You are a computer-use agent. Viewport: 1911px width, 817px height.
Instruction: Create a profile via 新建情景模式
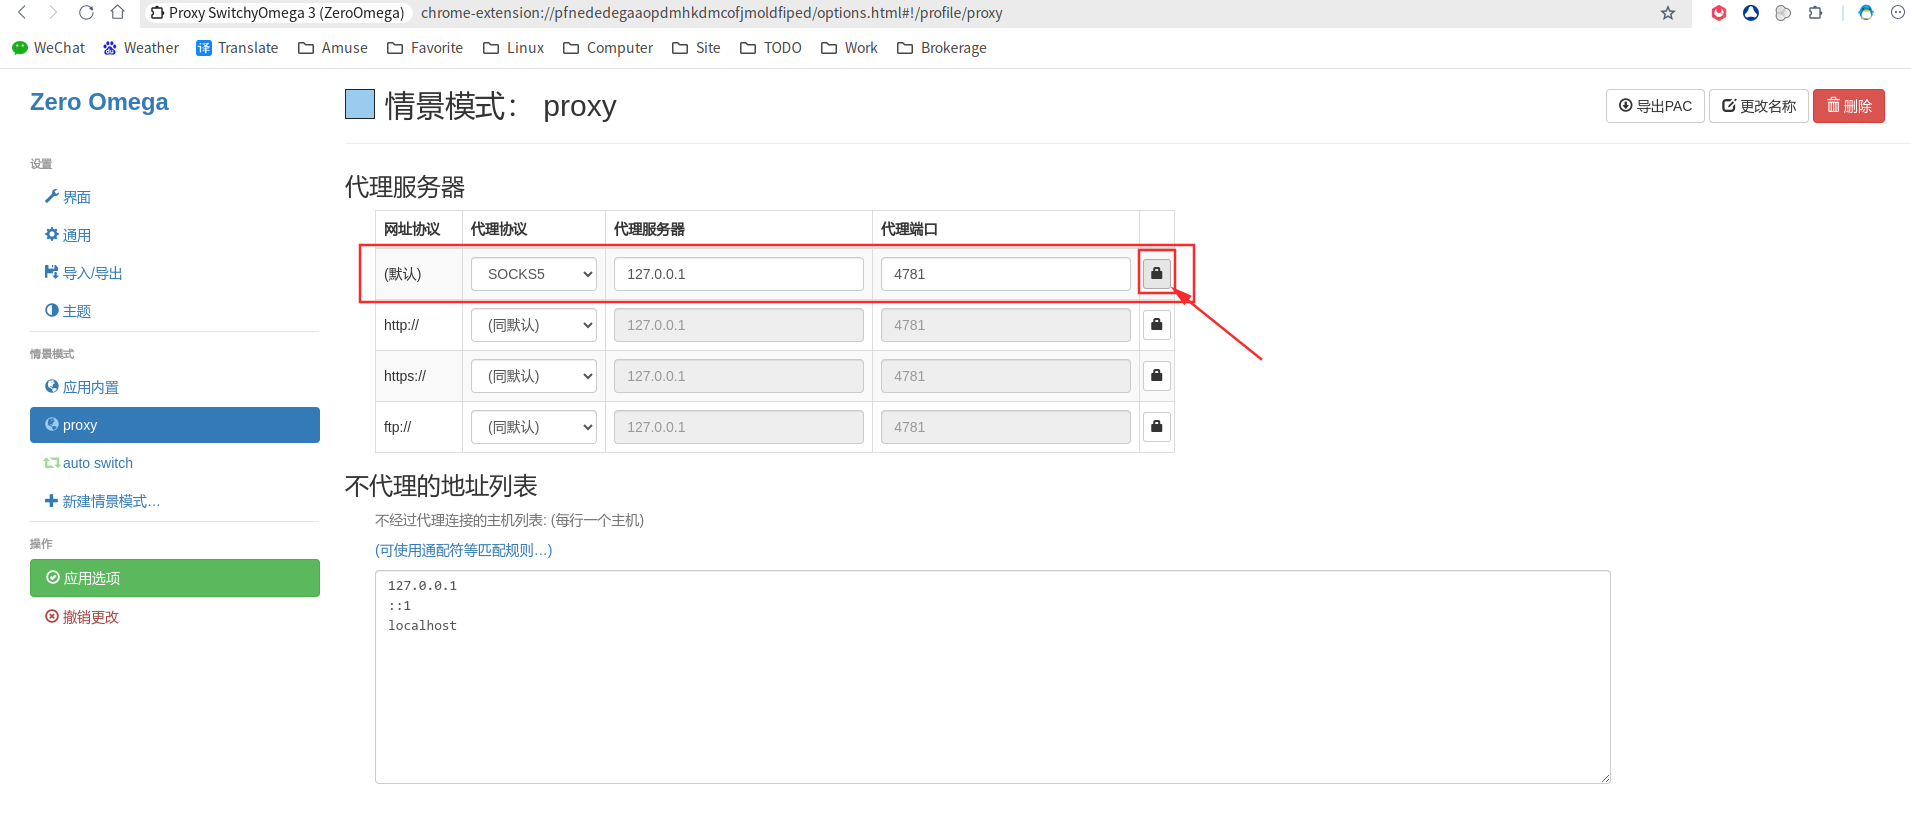(102, 501)
